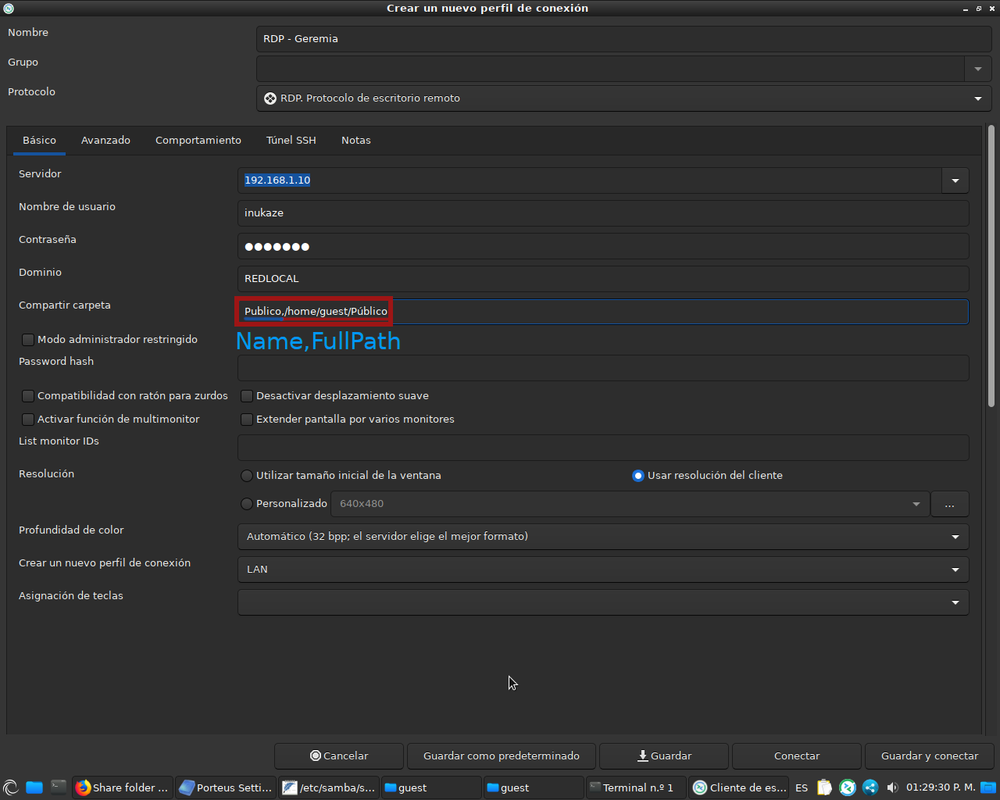
Task: Switch to Firefox Share folder window
Action: [x=122, y=788]
